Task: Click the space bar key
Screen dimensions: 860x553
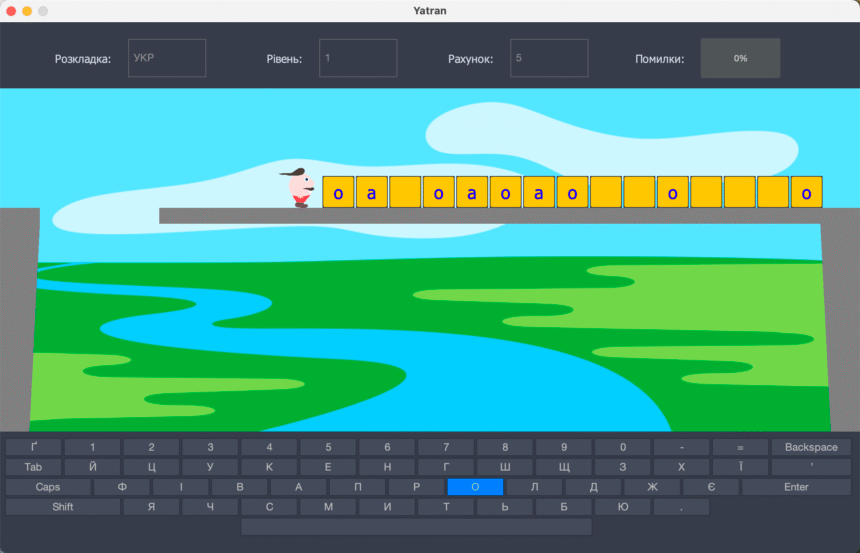Action: click(416, 527)
